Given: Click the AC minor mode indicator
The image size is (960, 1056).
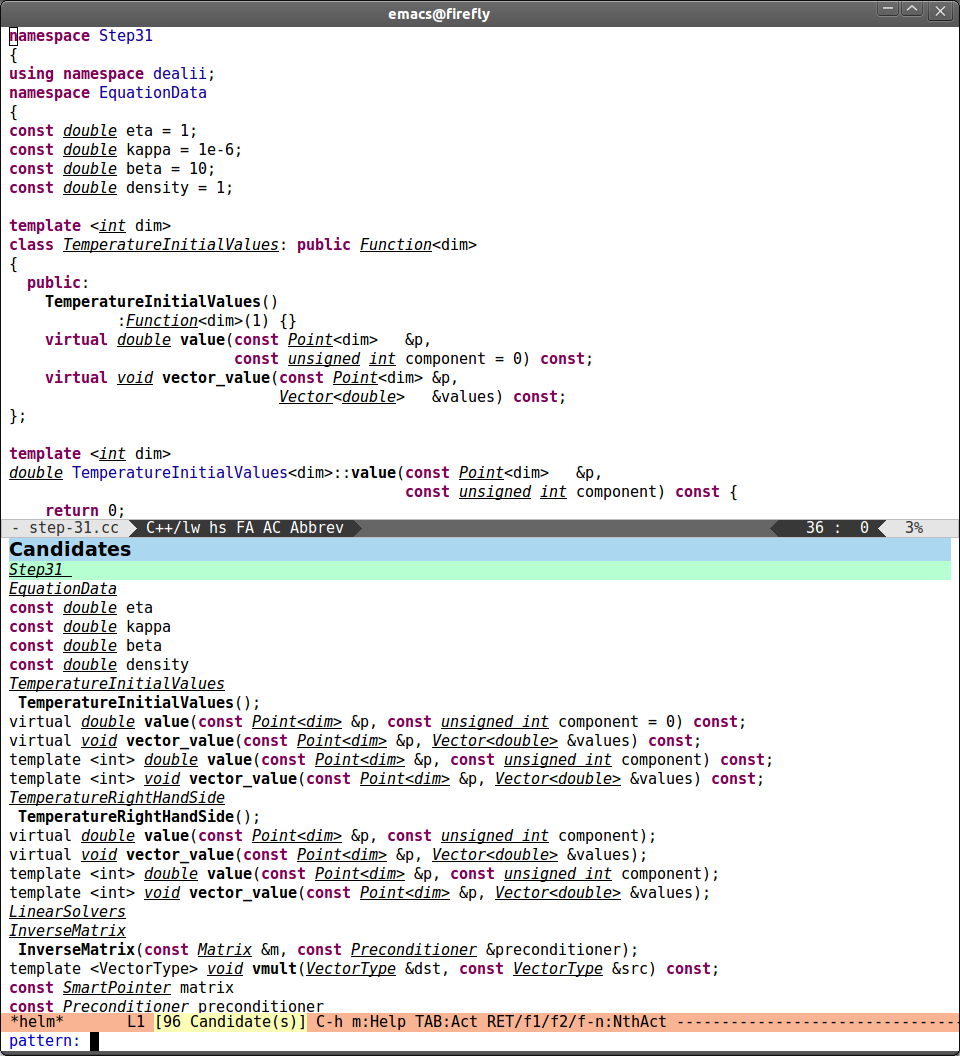Looking at the screenshot, I should (271, 528).
